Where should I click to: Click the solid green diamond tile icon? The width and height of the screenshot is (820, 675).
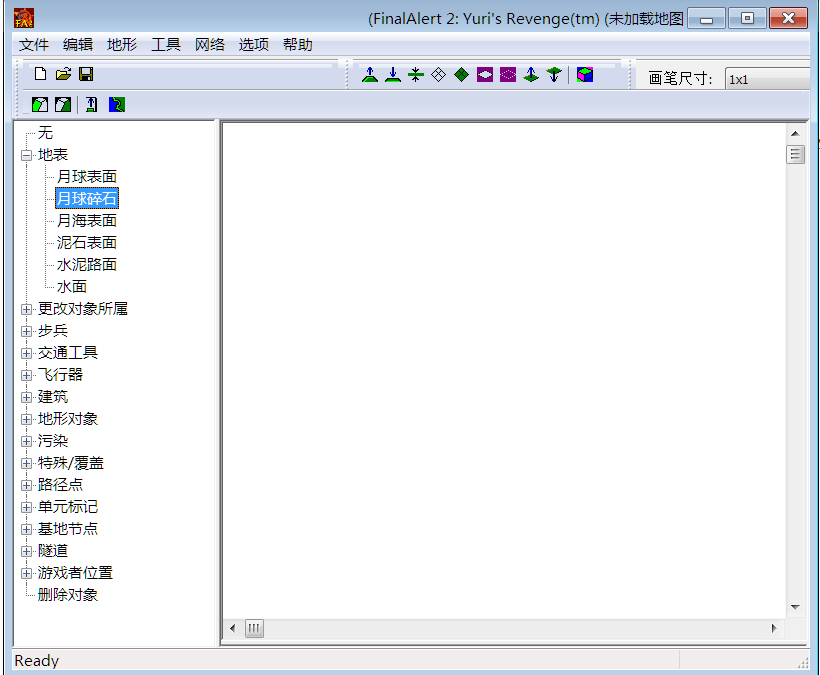462,75
